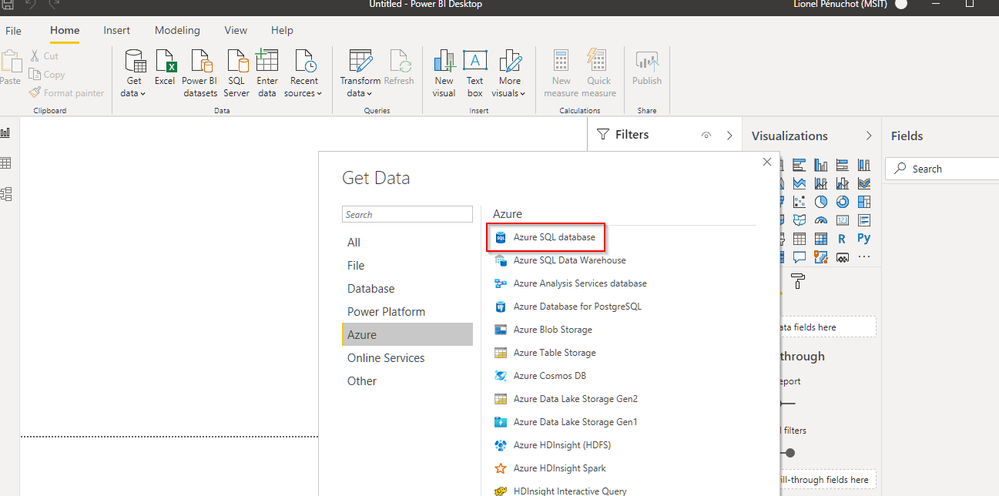Viewport: 999px width, 496px height.
Task: Switch to the View ribbon tab
Action: (x=236, y=31)
